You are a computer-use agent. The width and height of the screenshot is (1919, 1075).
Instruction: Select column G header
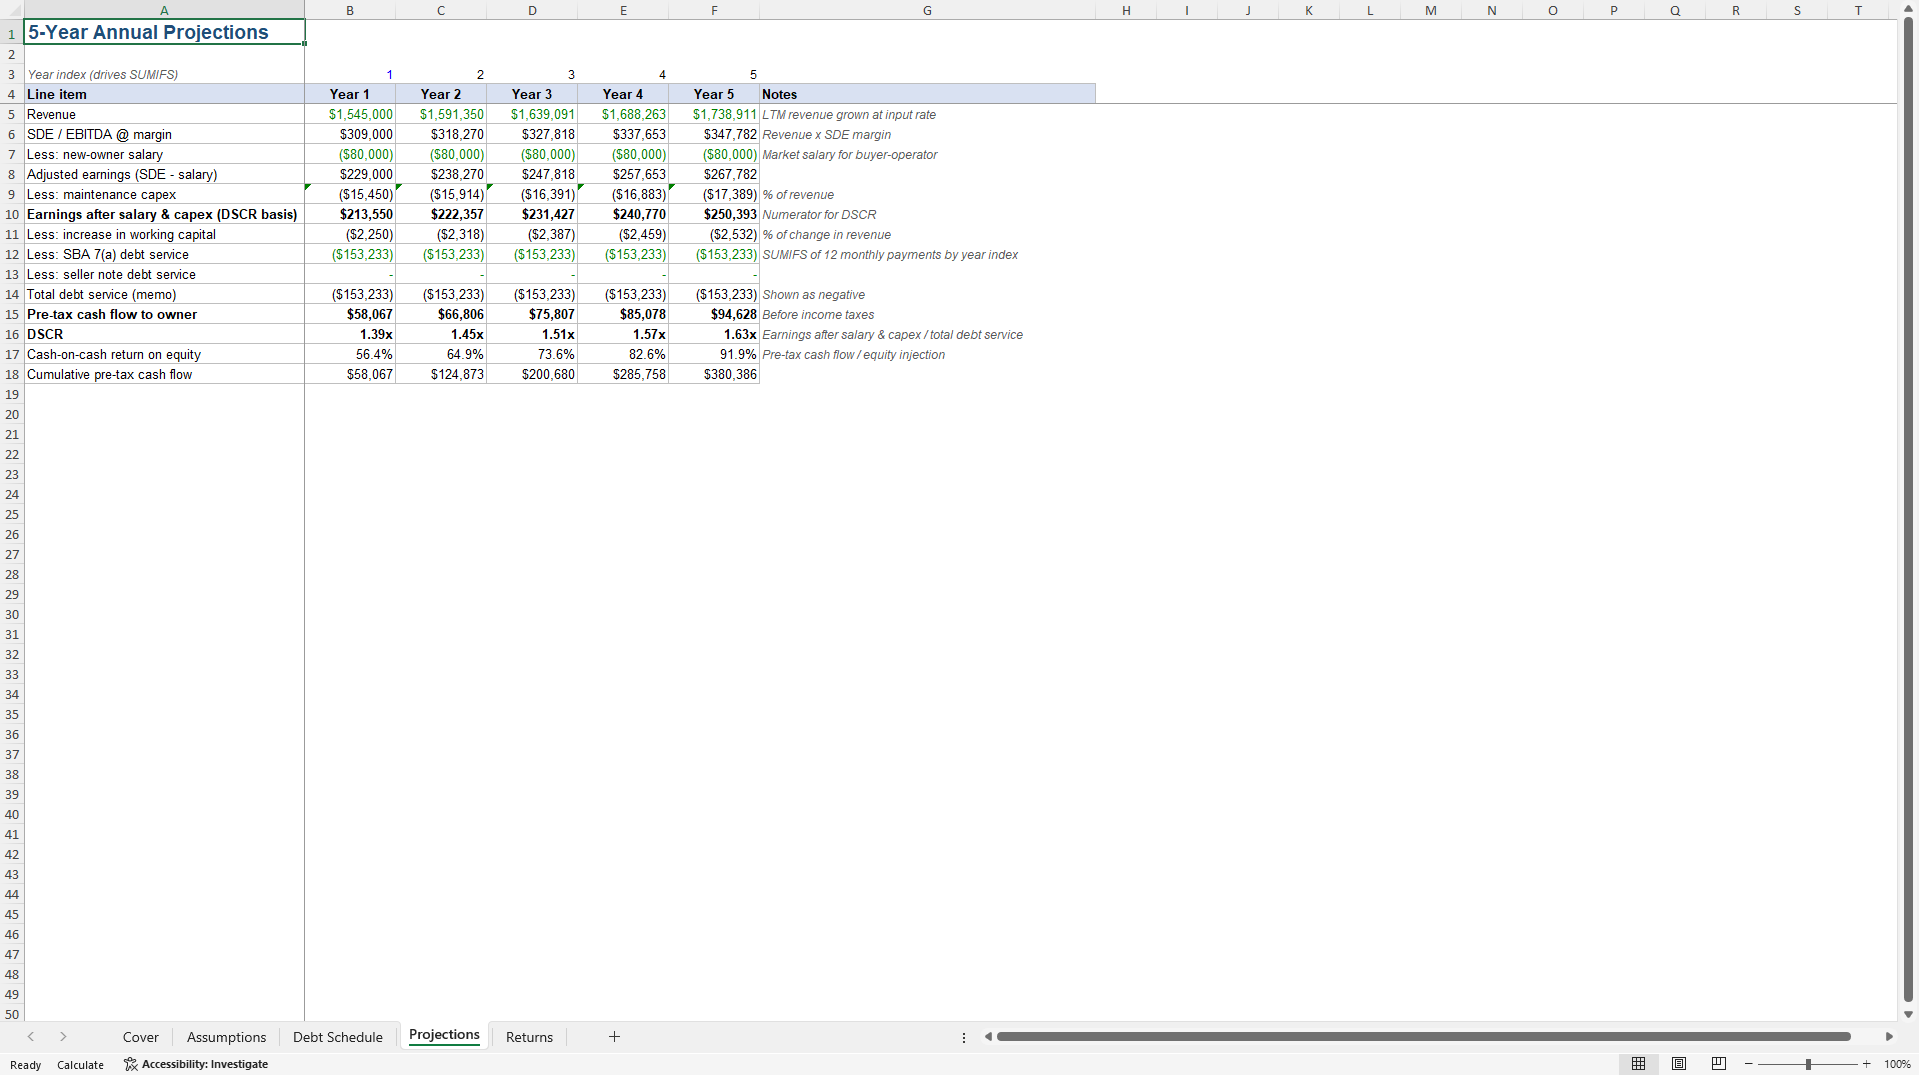coord(927,10)
